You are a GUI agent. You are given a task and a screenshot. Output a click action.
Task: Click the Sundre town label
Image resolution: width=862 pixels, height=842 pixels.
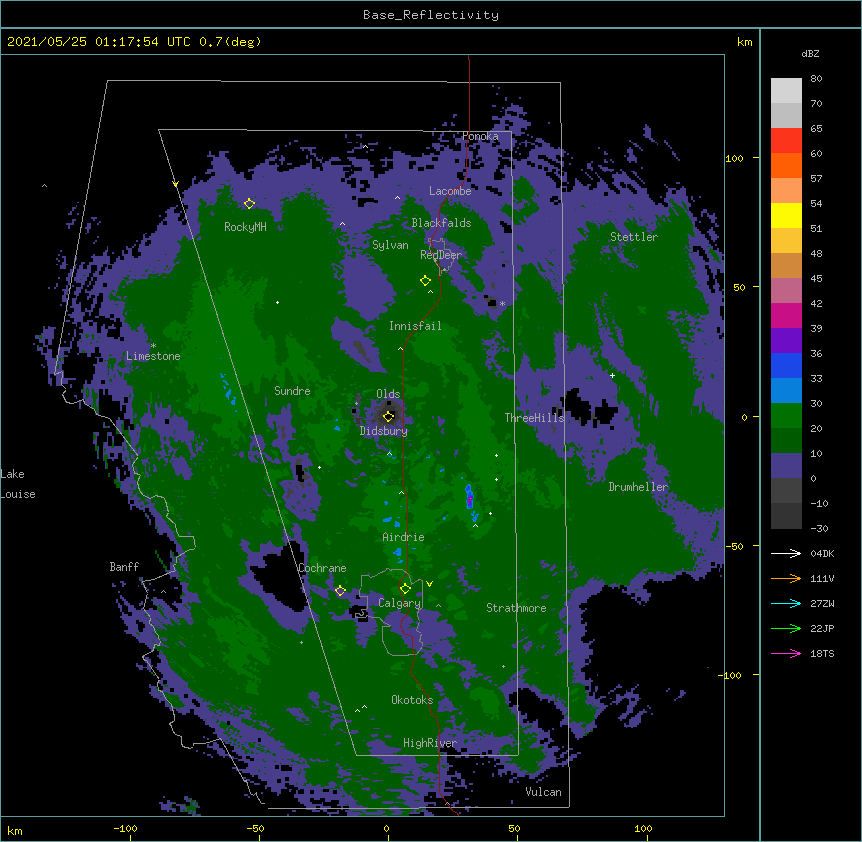click(292, 391)
